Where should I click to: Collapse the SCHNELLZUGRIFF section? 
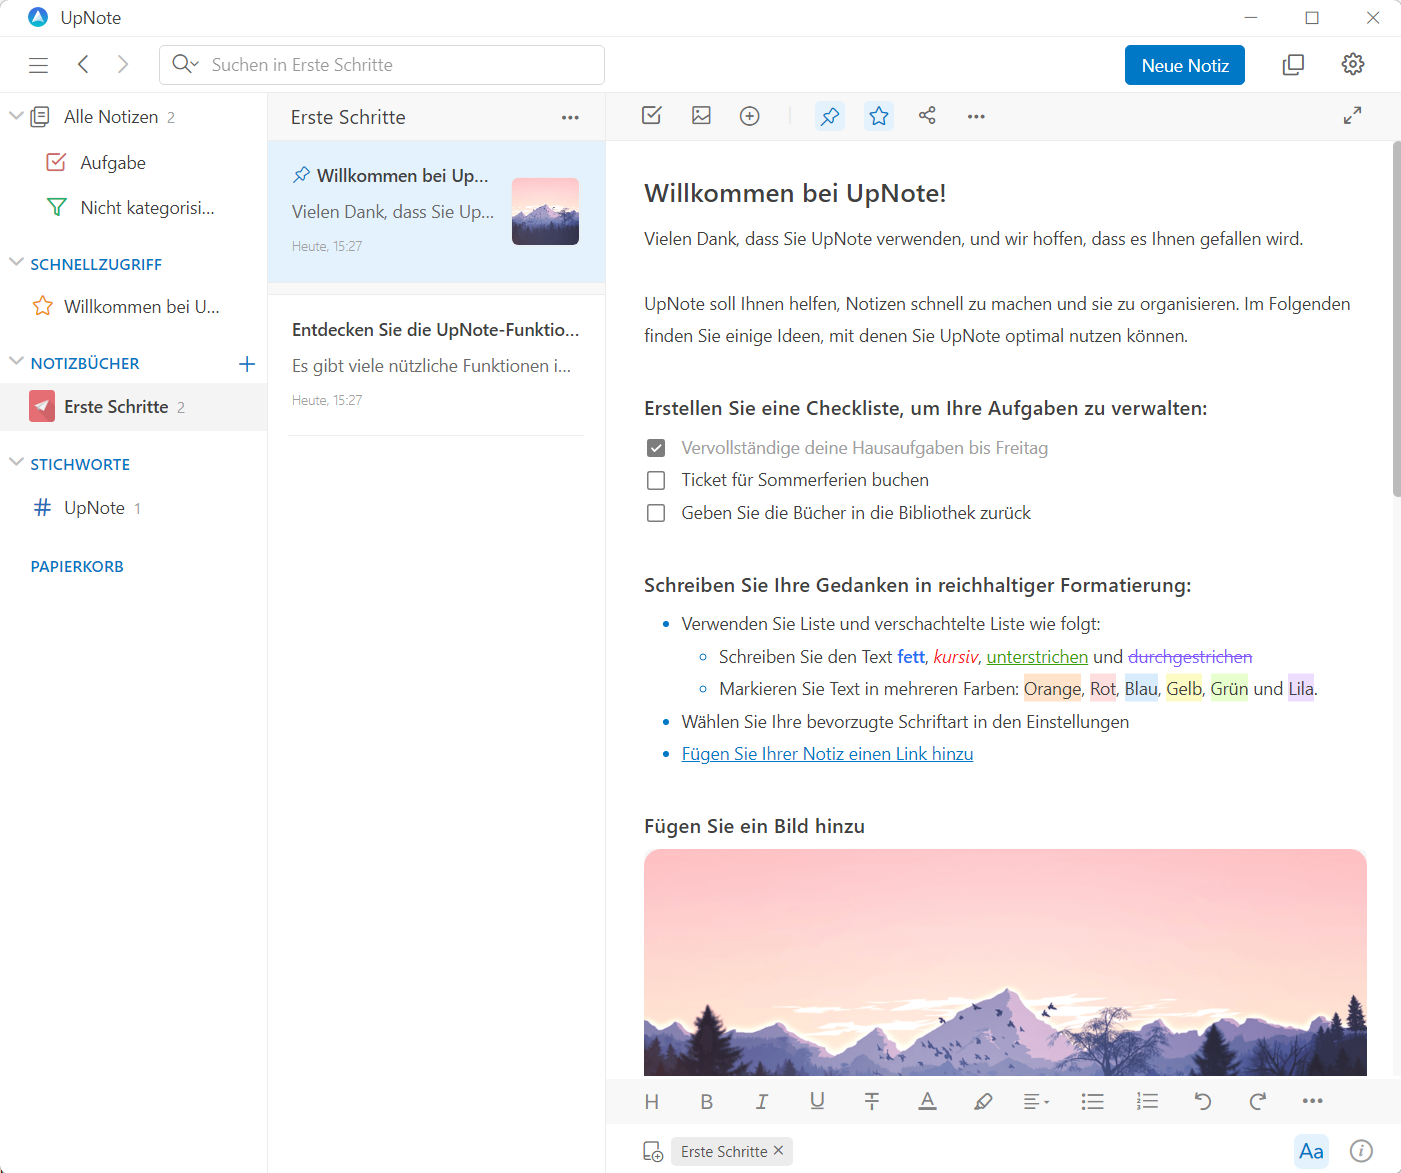(x=16, y=262)
